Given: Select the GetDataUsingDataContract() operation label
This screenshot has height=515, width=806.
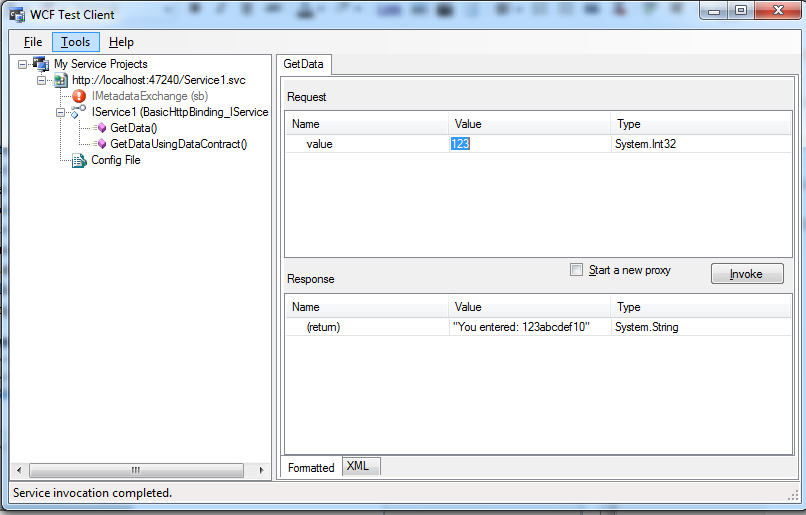Looking at the screenshot, I should point(178,144).
